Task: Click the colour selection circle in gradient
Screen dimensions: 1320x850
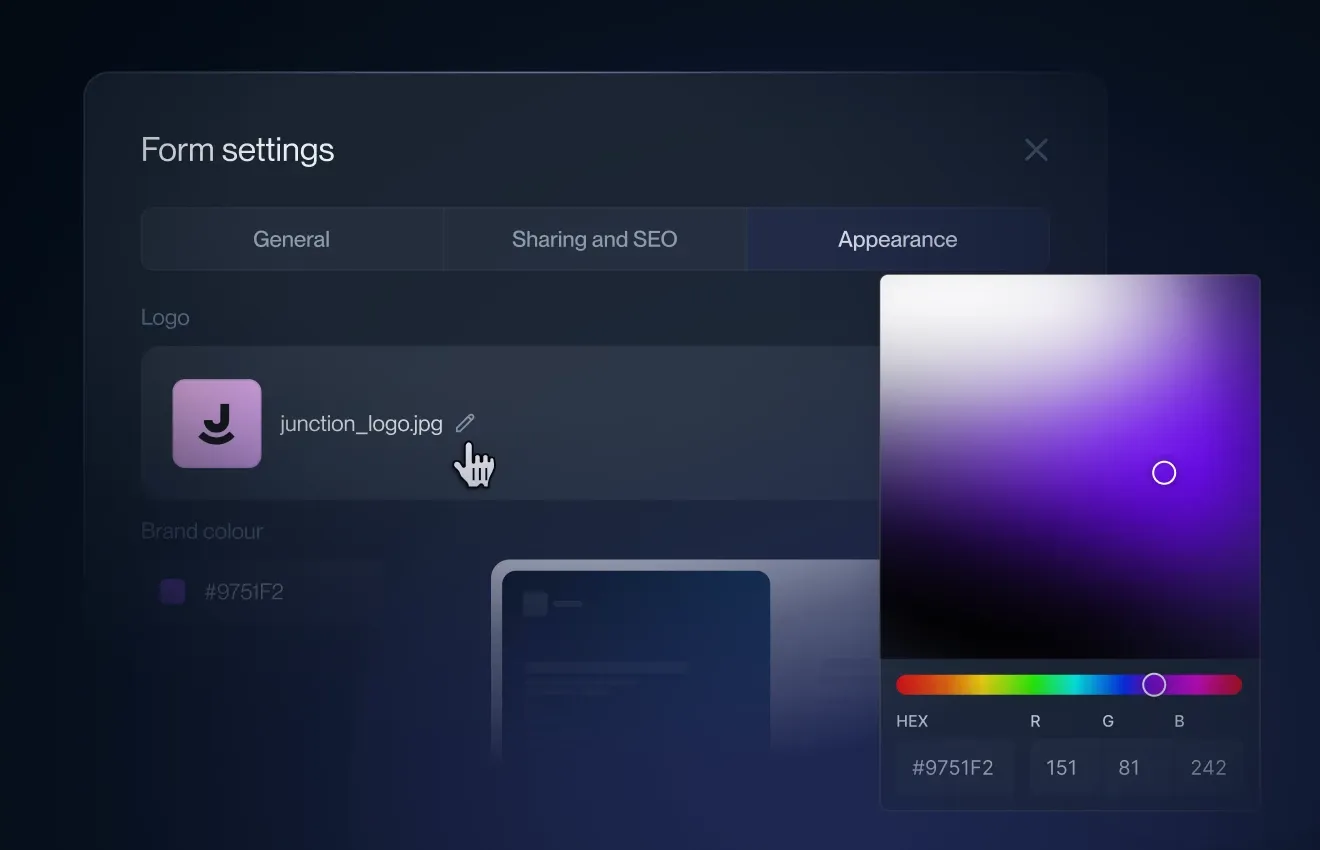Action: [1164, 473]
